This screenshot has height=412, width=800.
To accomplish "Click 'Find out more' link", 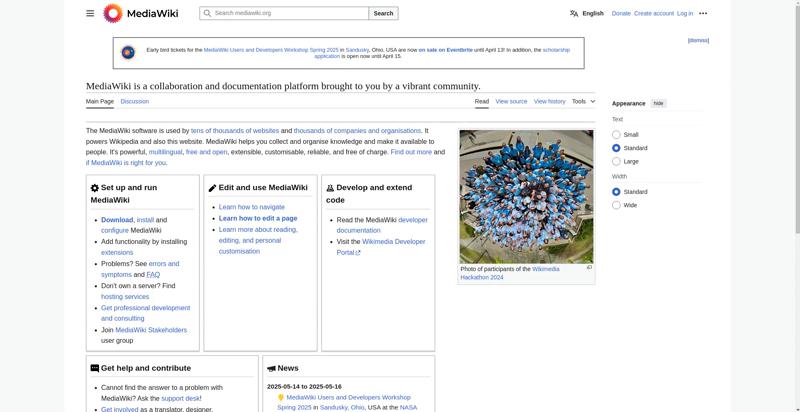I will pyautogui.click(x=411, y=152).
